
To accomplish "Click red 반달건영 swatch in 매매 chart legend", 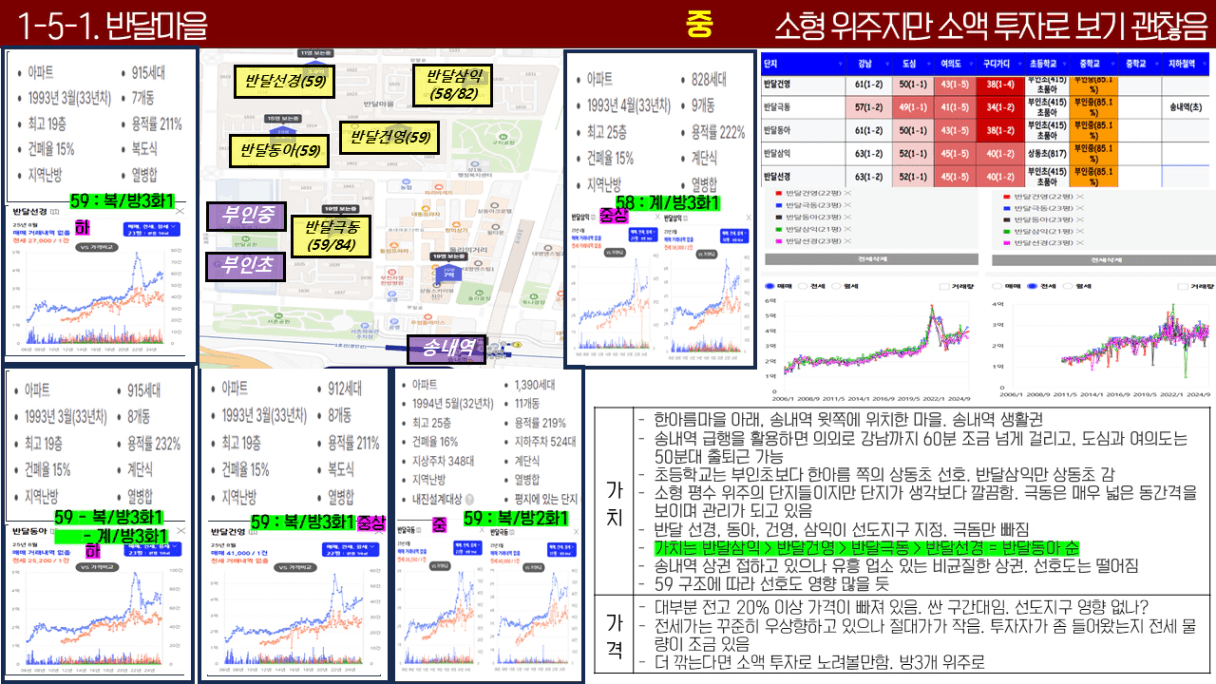I will coord(779,192).
